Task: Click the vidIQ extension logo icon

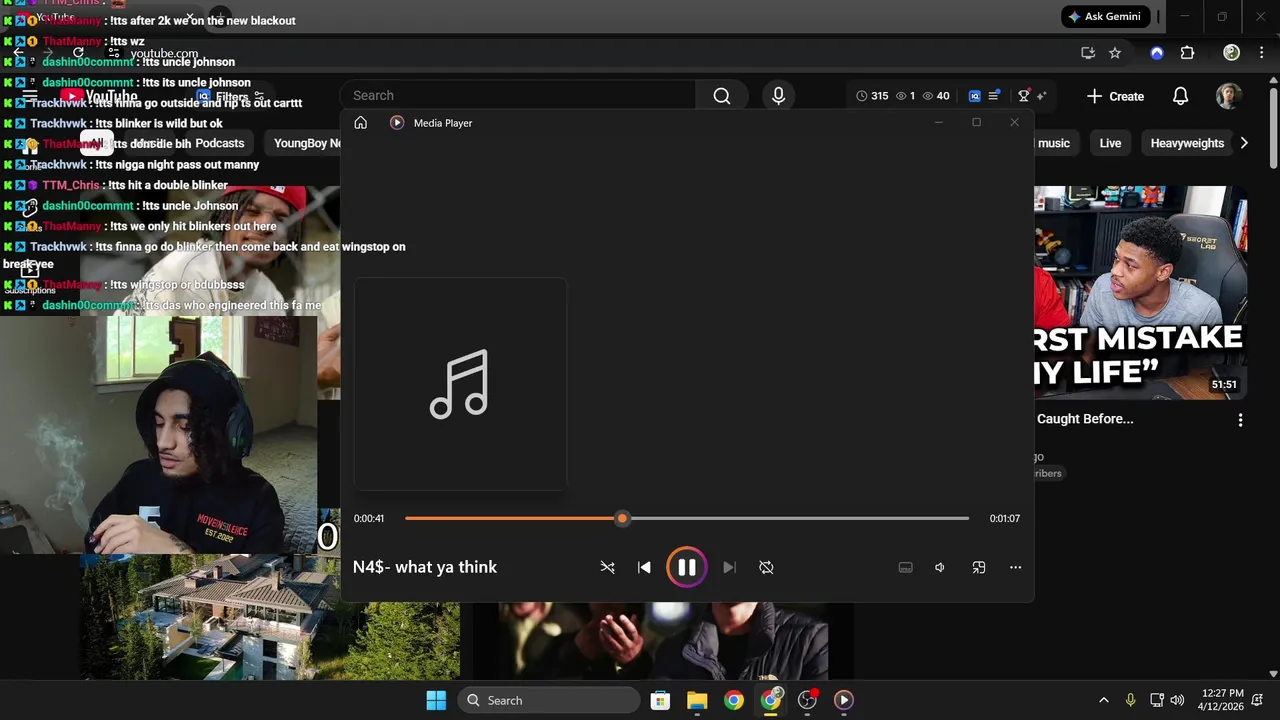Action: [x=974, y=96]
